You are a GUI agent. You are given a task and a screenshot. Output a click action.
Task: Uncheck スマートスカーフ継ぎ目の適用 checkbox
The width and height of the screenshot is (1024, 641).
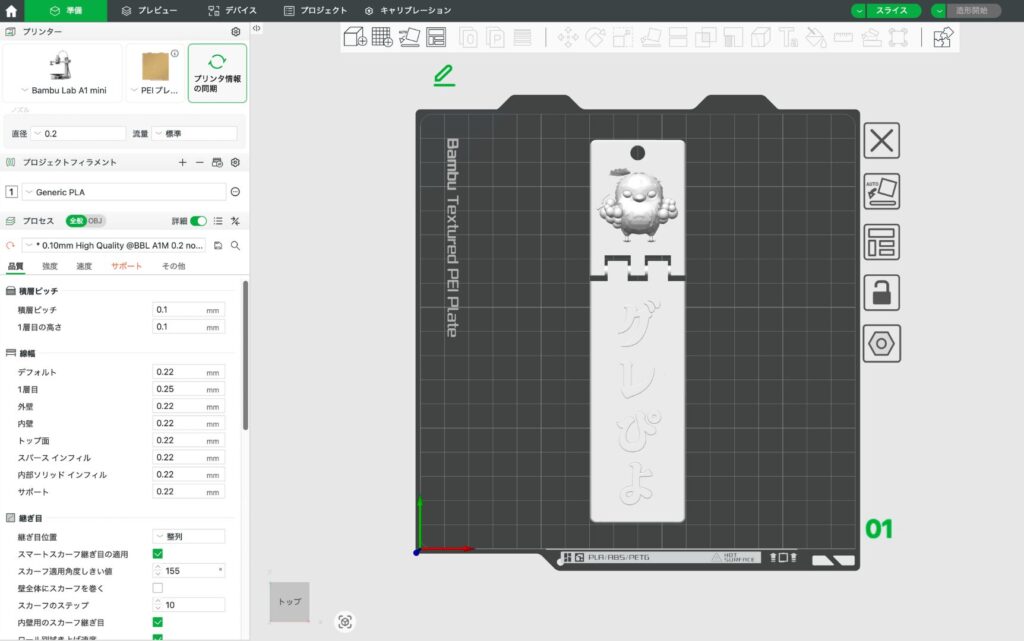(157, 554)
